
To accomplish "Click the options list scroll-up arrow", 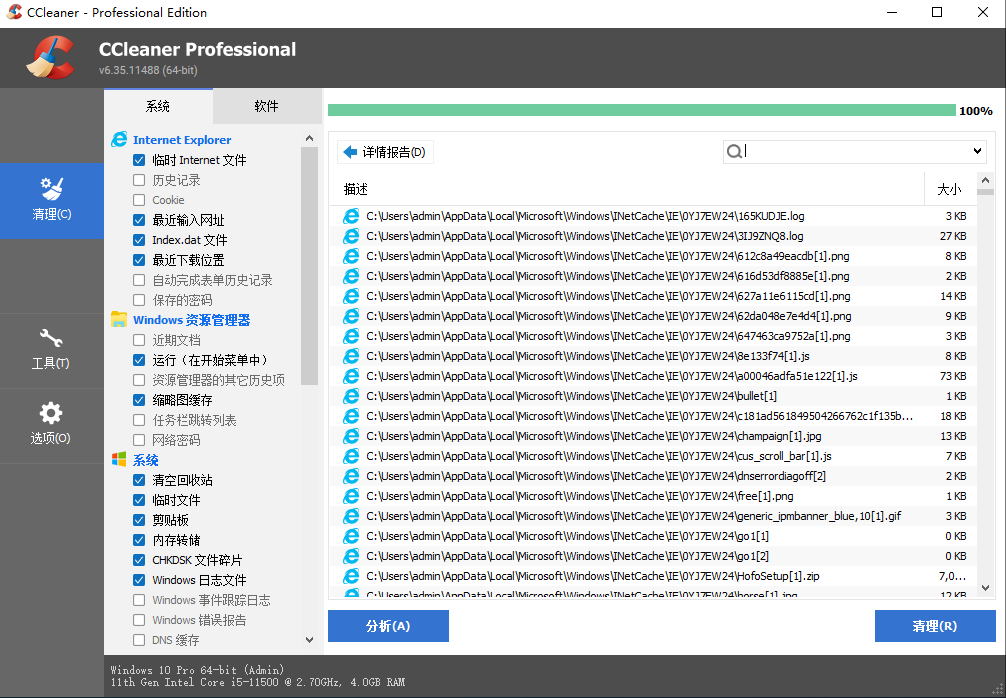I will click(309, 139).
